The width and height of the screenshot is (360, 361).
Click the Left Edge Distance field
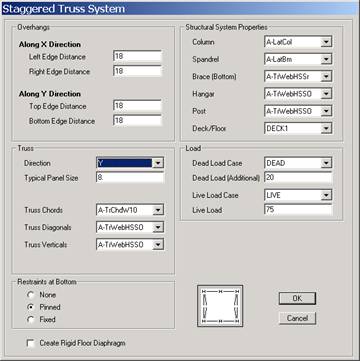click(x=137, y=56)
